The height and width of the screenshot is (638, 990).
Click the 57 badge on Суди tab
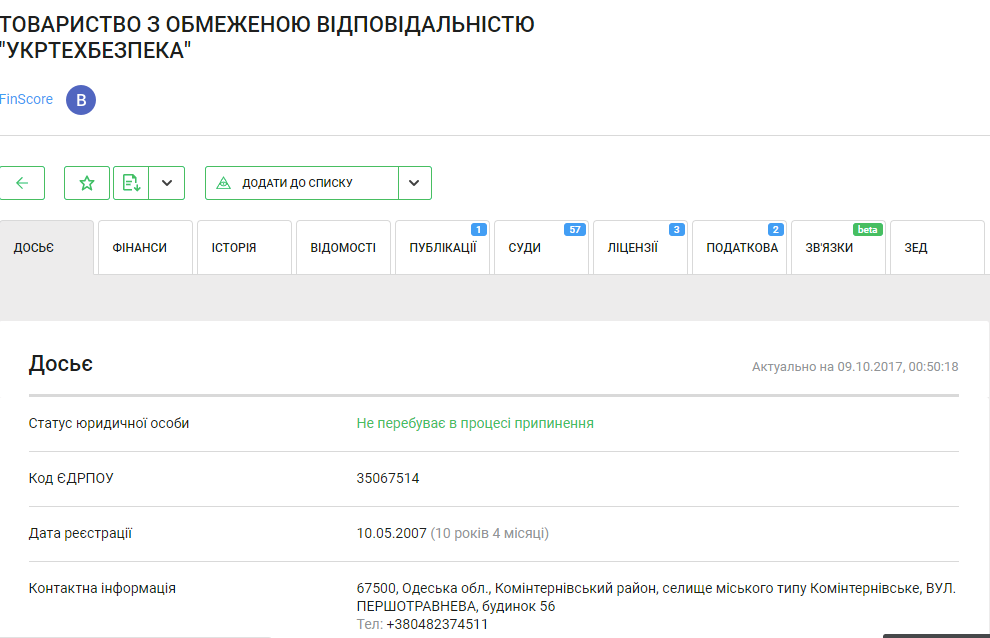tap(574, 230)
